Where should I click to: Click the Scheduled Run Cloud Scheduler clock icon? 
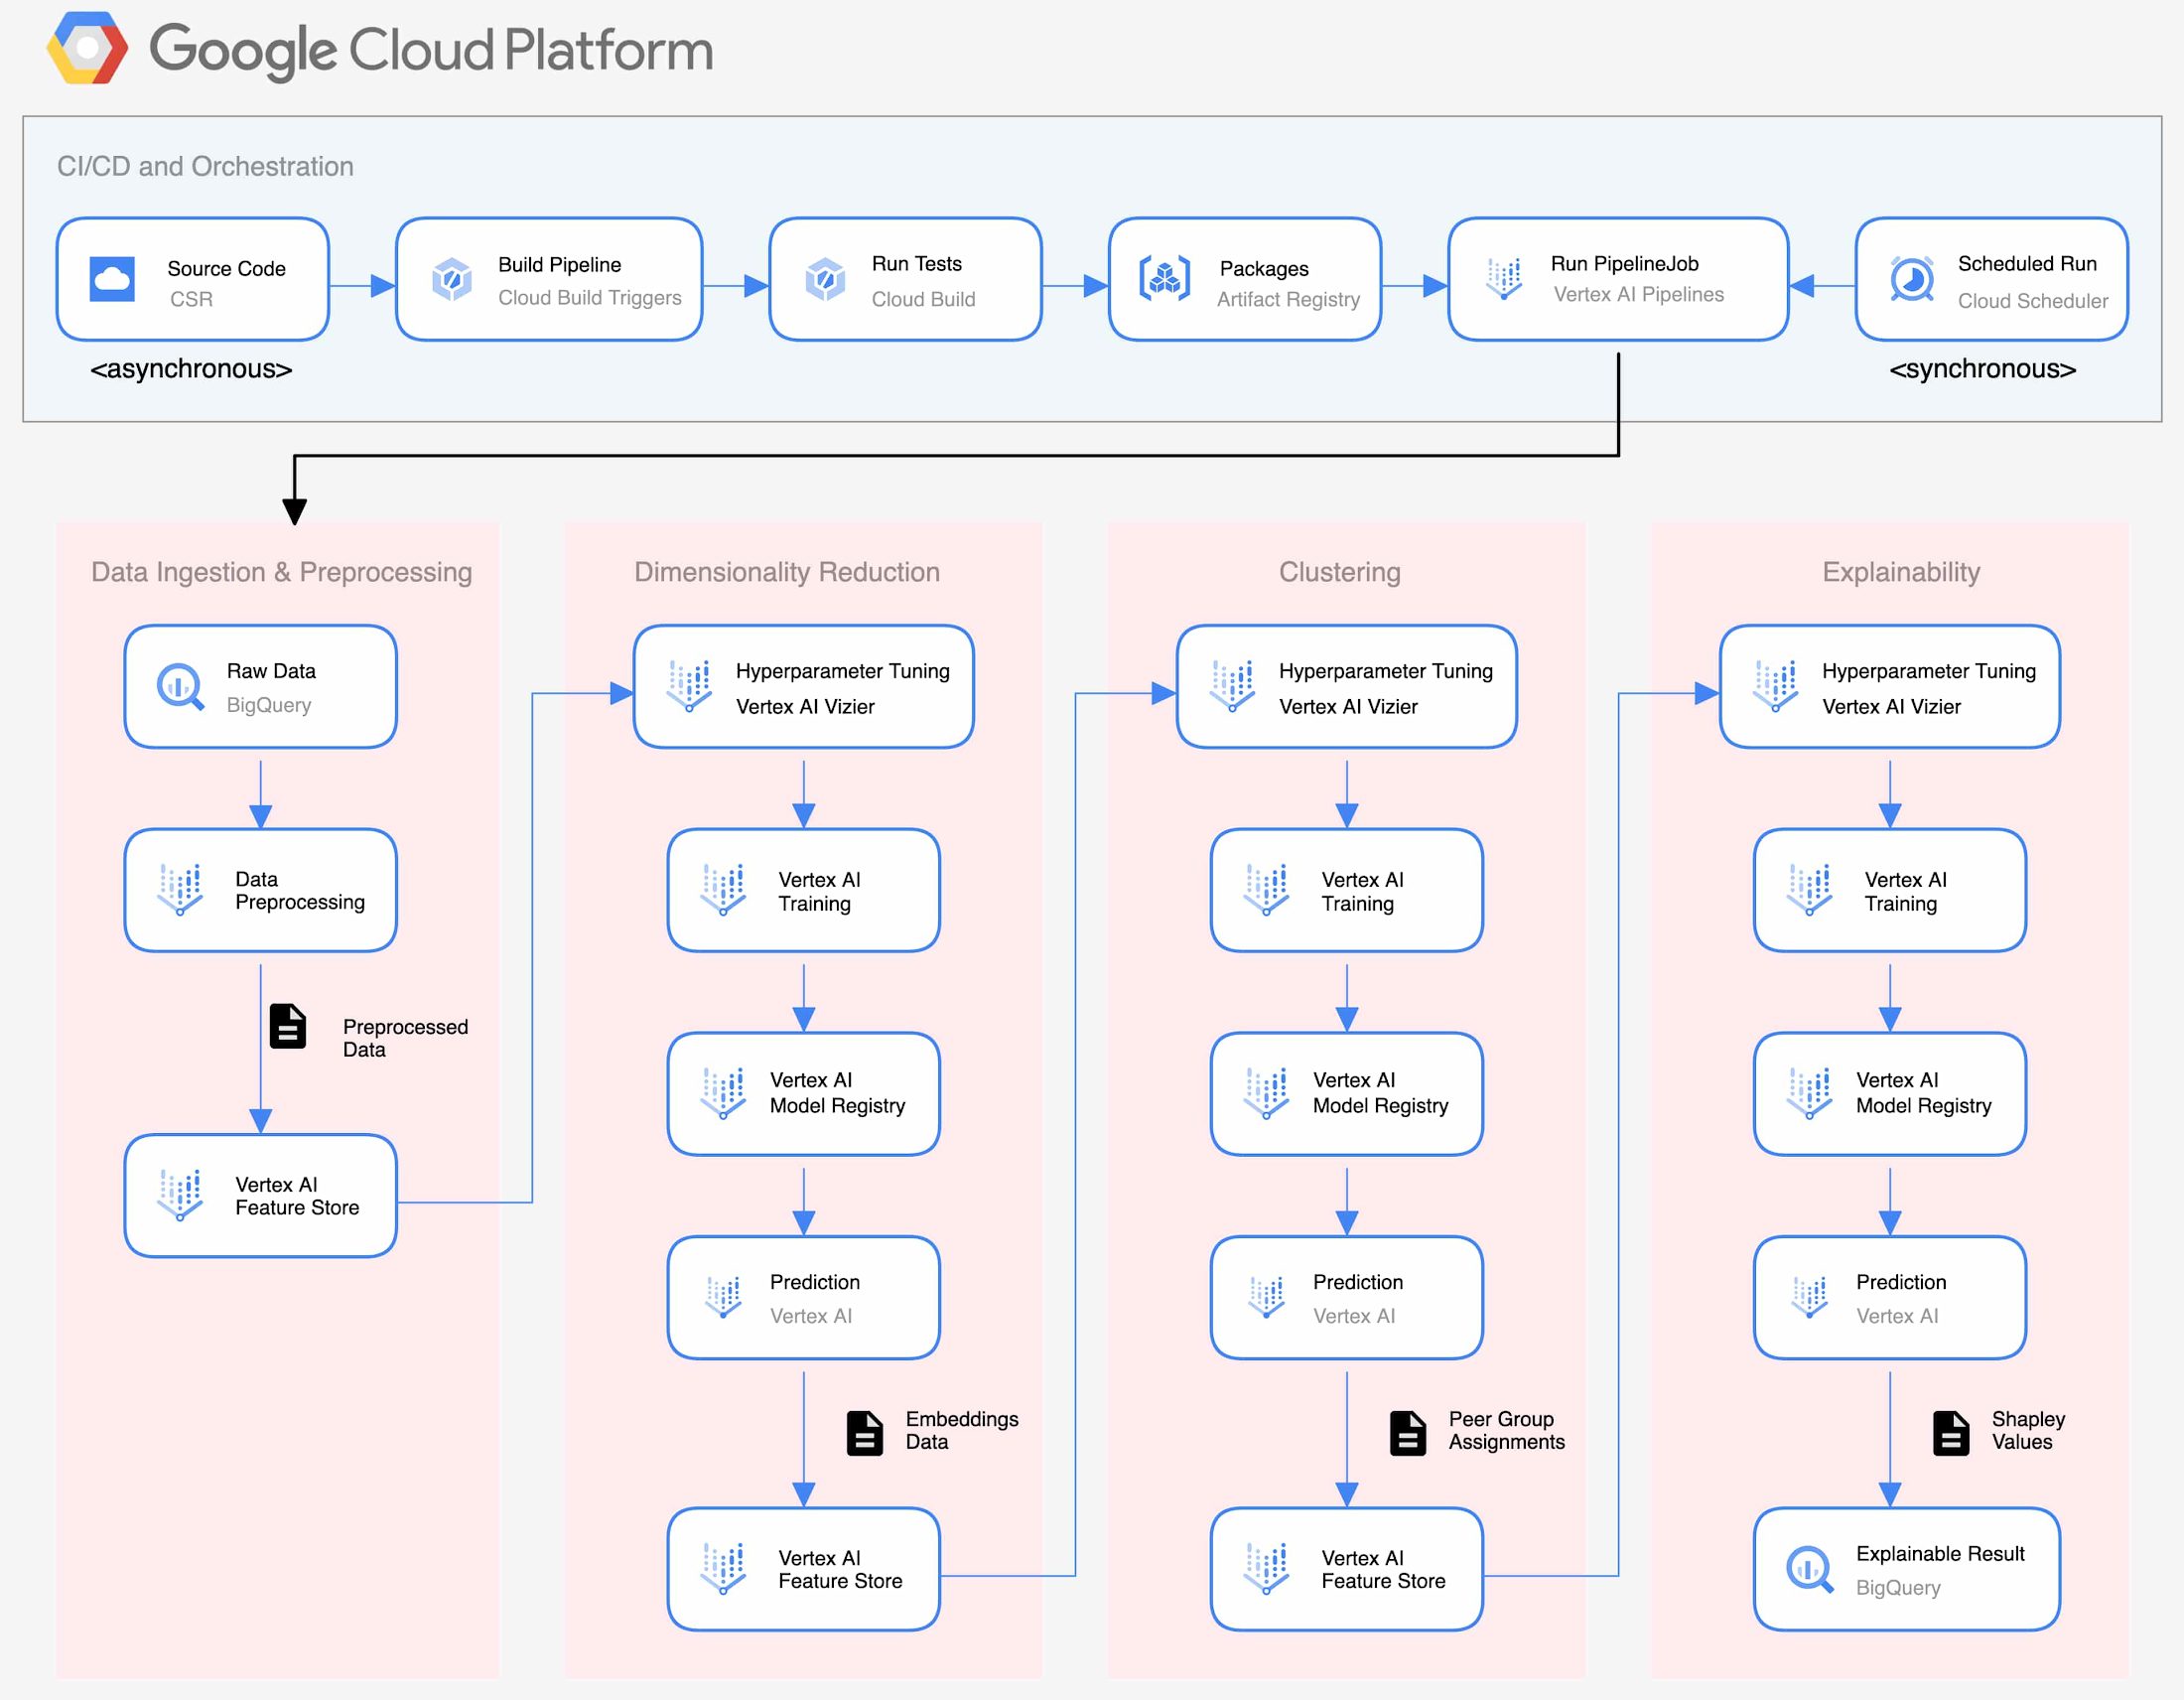[1912, 279]
